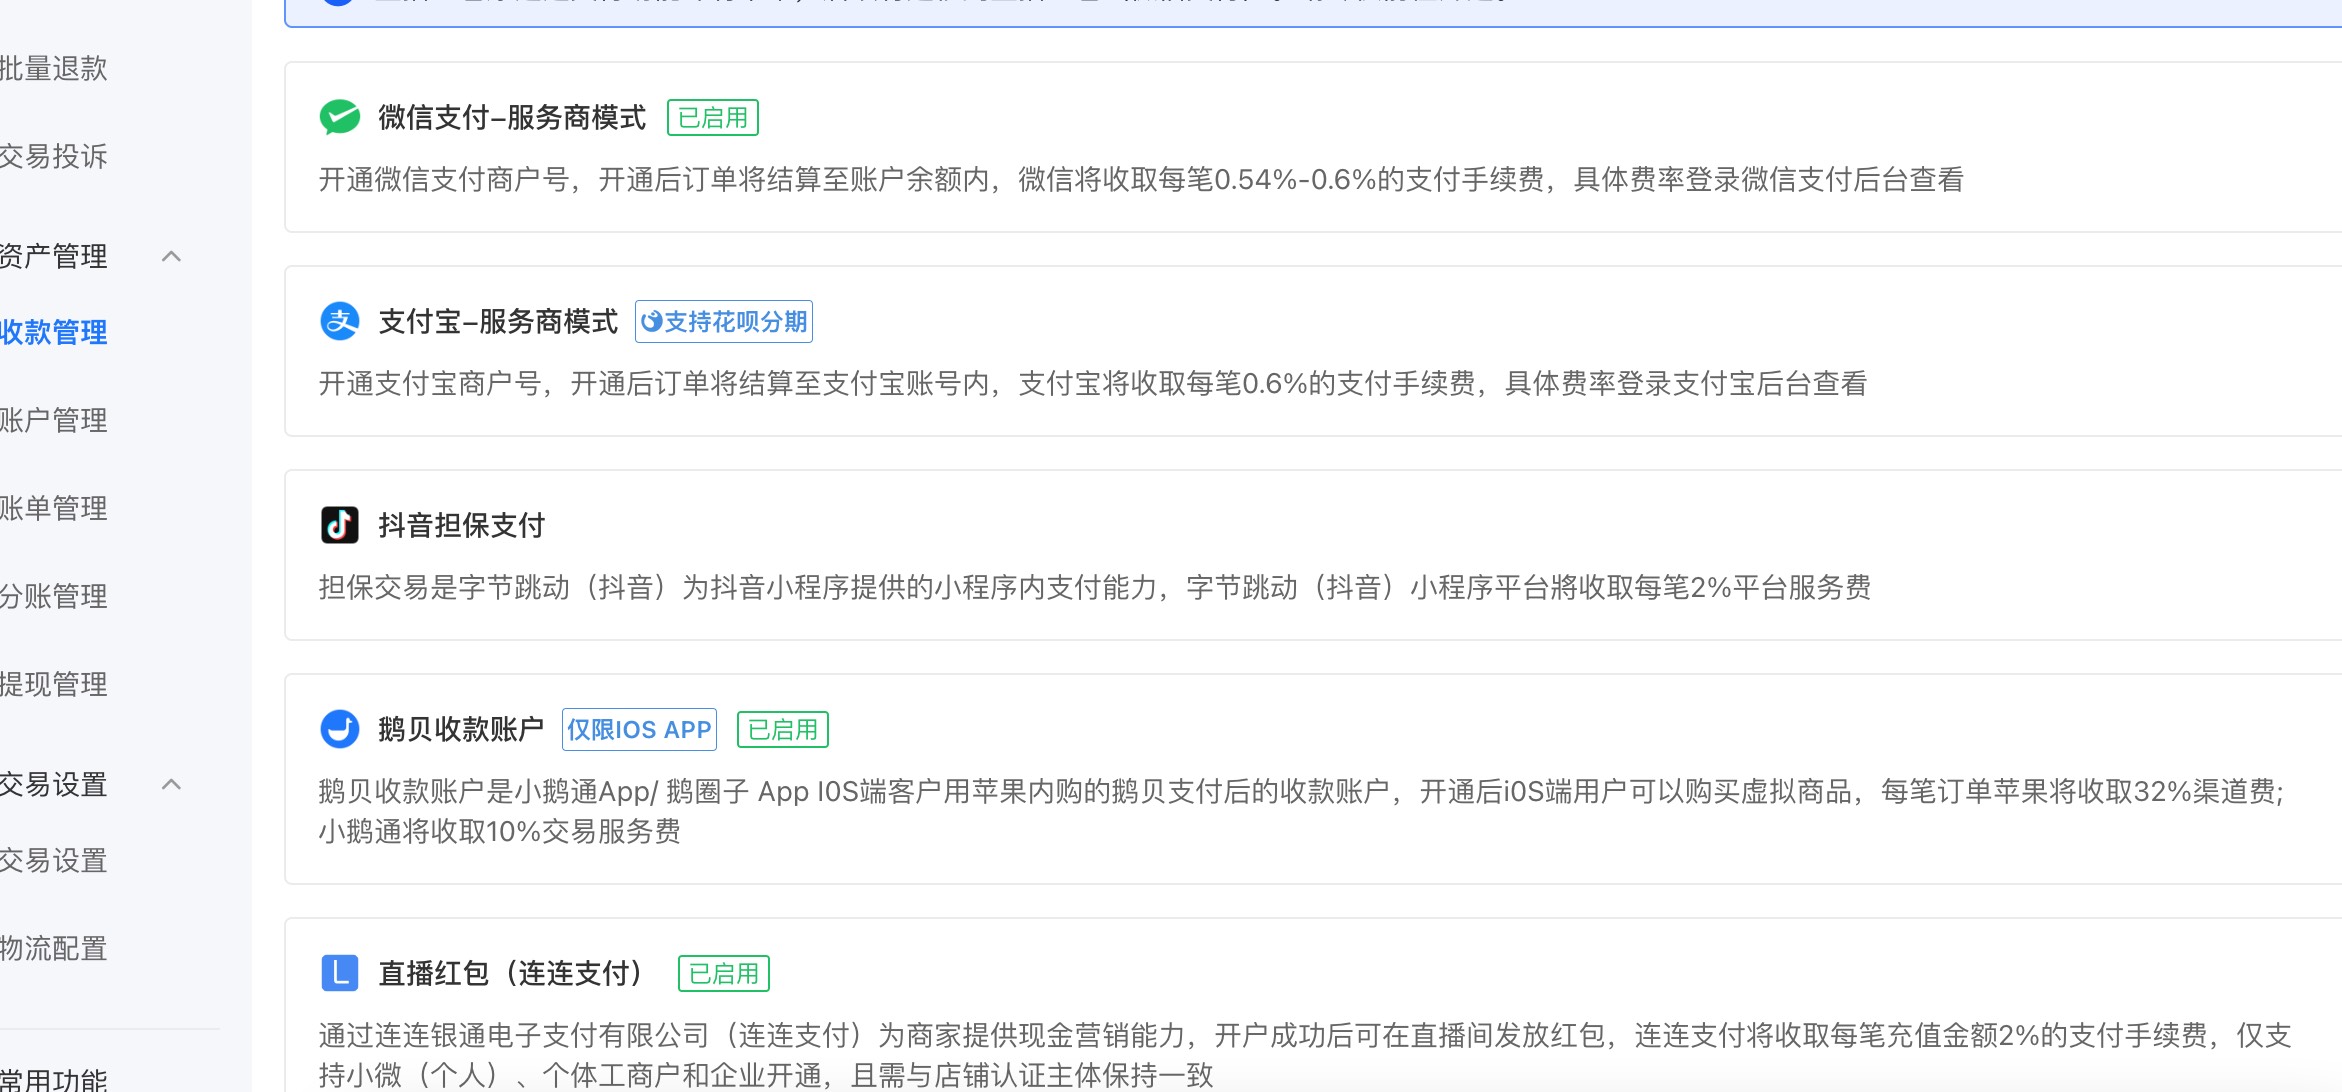This screenshot has width=2342, height=1092.
Task: Click the WeChat 0.54%-0.6% fee description text
Action: click(x=1141, y=180)
